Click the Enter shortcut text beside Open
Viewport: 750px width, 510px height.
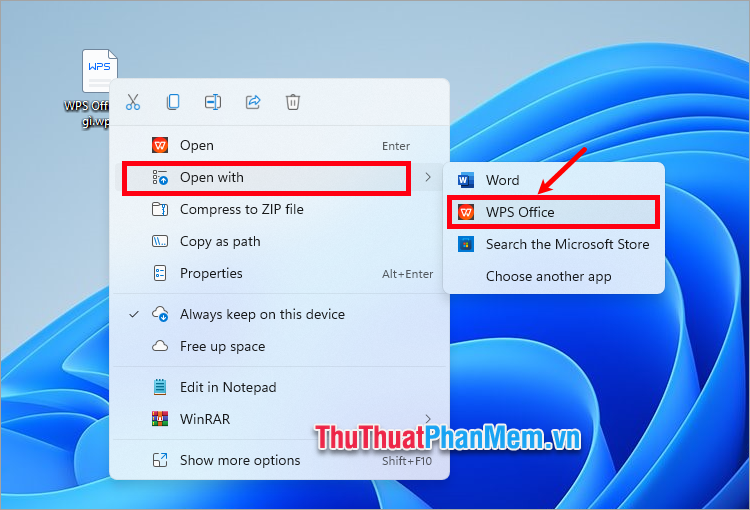(396, 146)
